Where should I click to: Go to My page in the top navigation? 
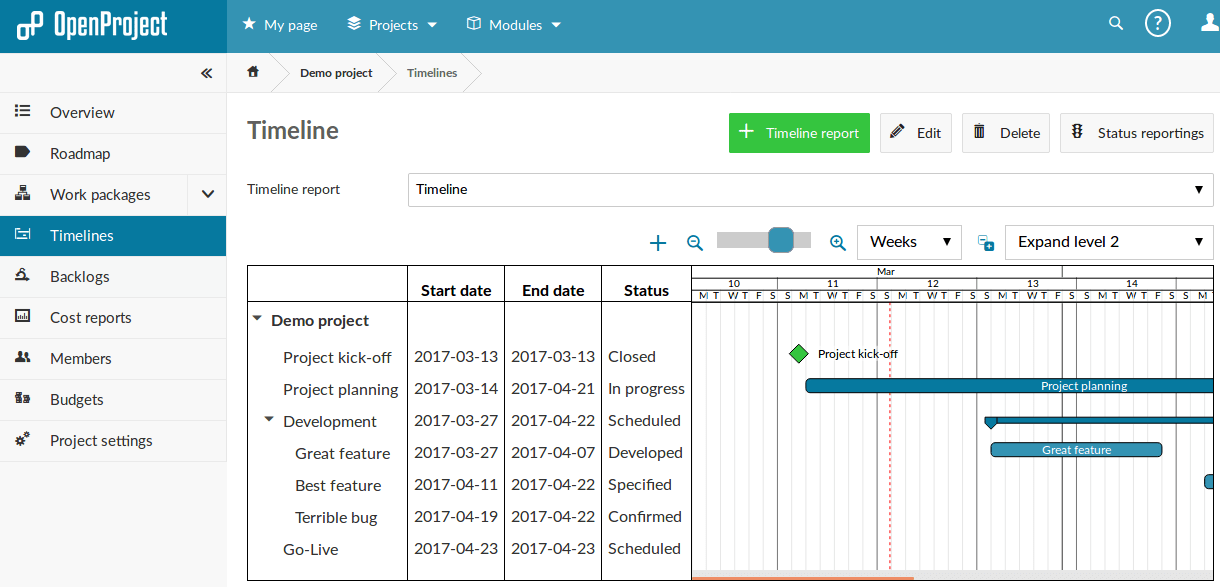pos(280,24)
